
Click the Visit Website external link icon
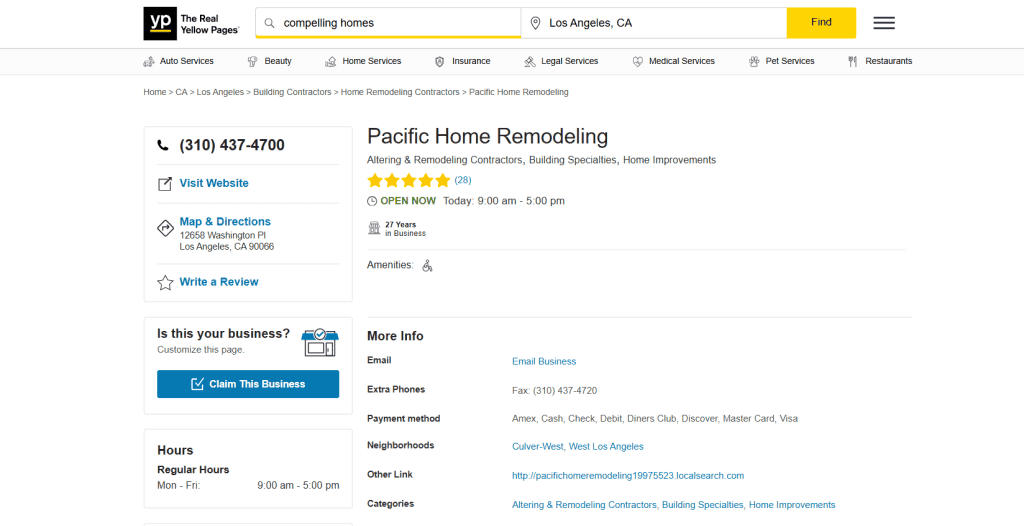(x=165, y=184)
